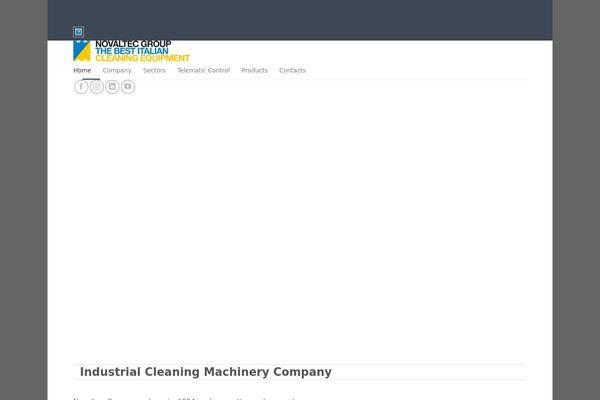Open the Sectors menu item

coord(154,70)
